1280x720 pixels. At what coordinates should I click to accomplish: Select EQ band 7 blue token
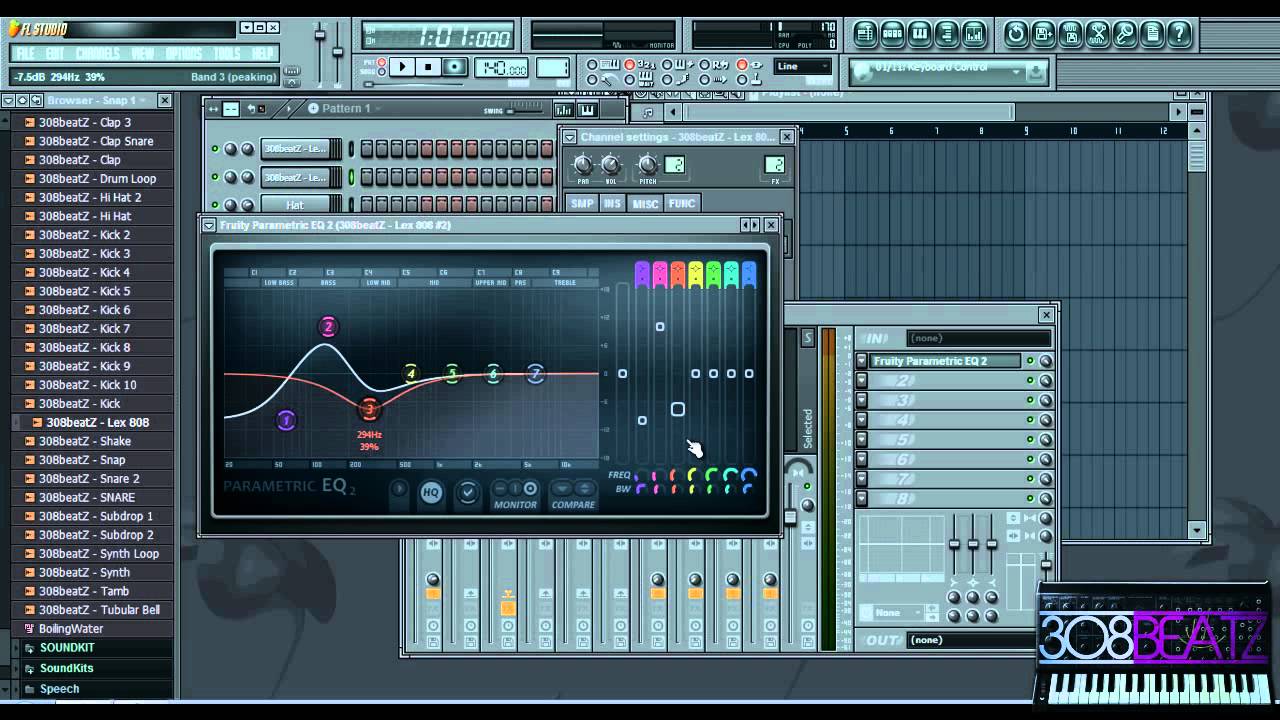tap(535, 374)
